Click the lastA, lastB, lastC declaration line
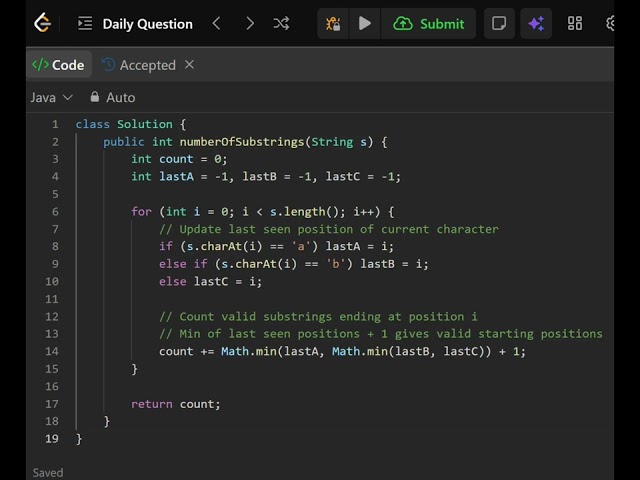 click(266, 177)
